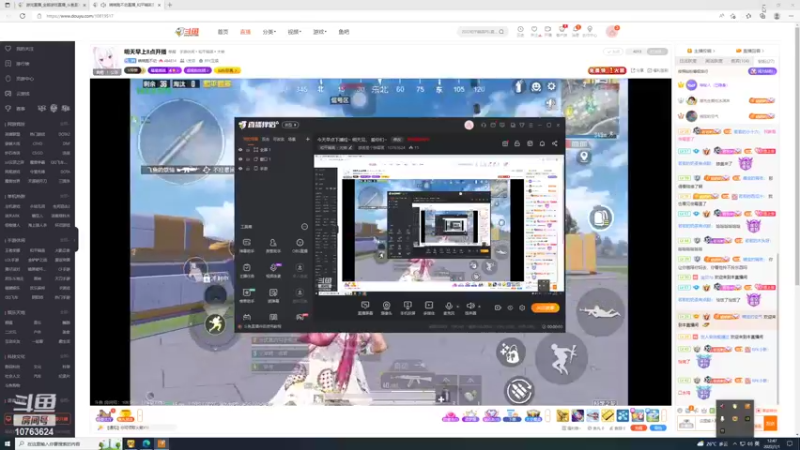Open the arrow next to the speaker in streaming tool
This screenshot has height=450, width=800.
click(x=479, y=307)
